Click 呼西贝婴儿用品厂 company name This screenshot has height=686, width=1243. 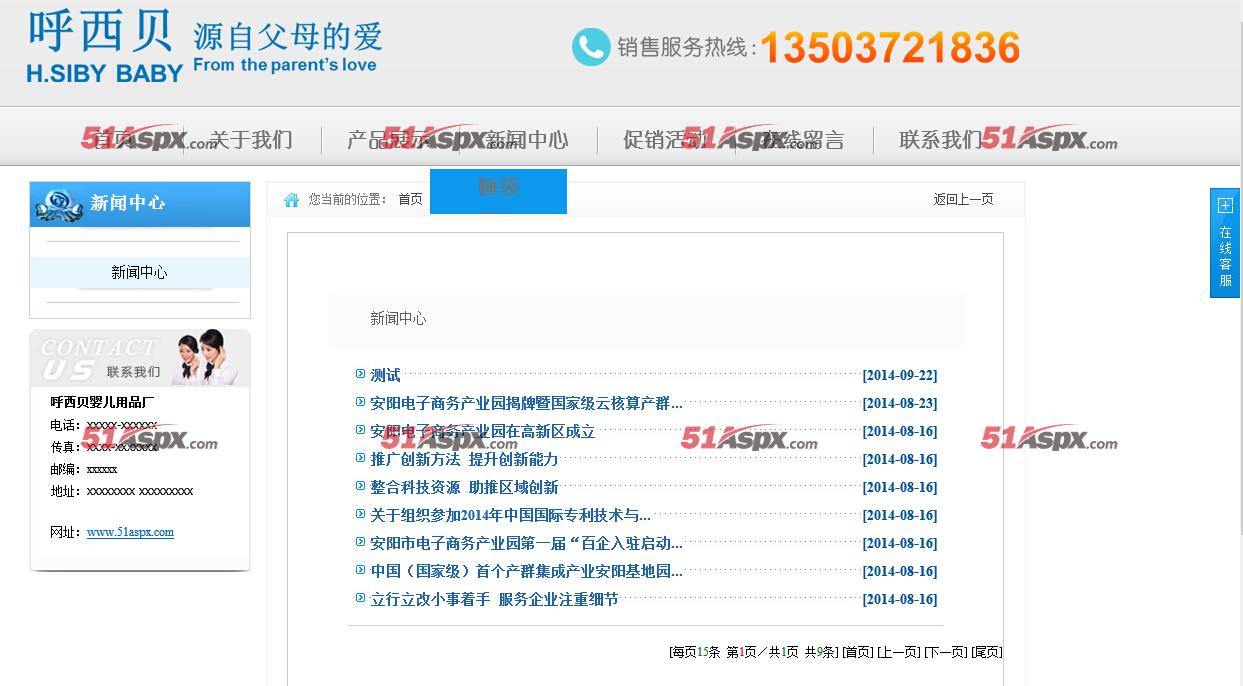pyautogui.click(x=102, y=402)
